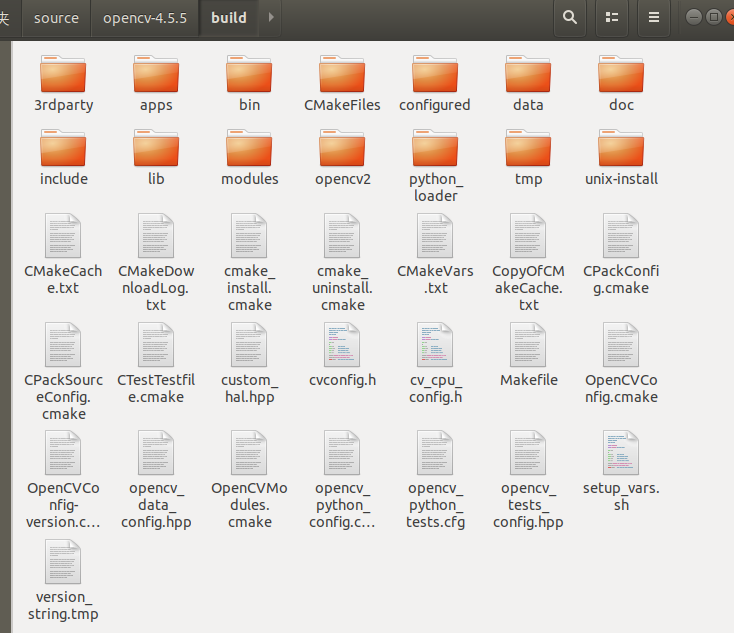The image size is (734, 633).
Task: Select the build path segment
Action: click(x=229, y=18)
